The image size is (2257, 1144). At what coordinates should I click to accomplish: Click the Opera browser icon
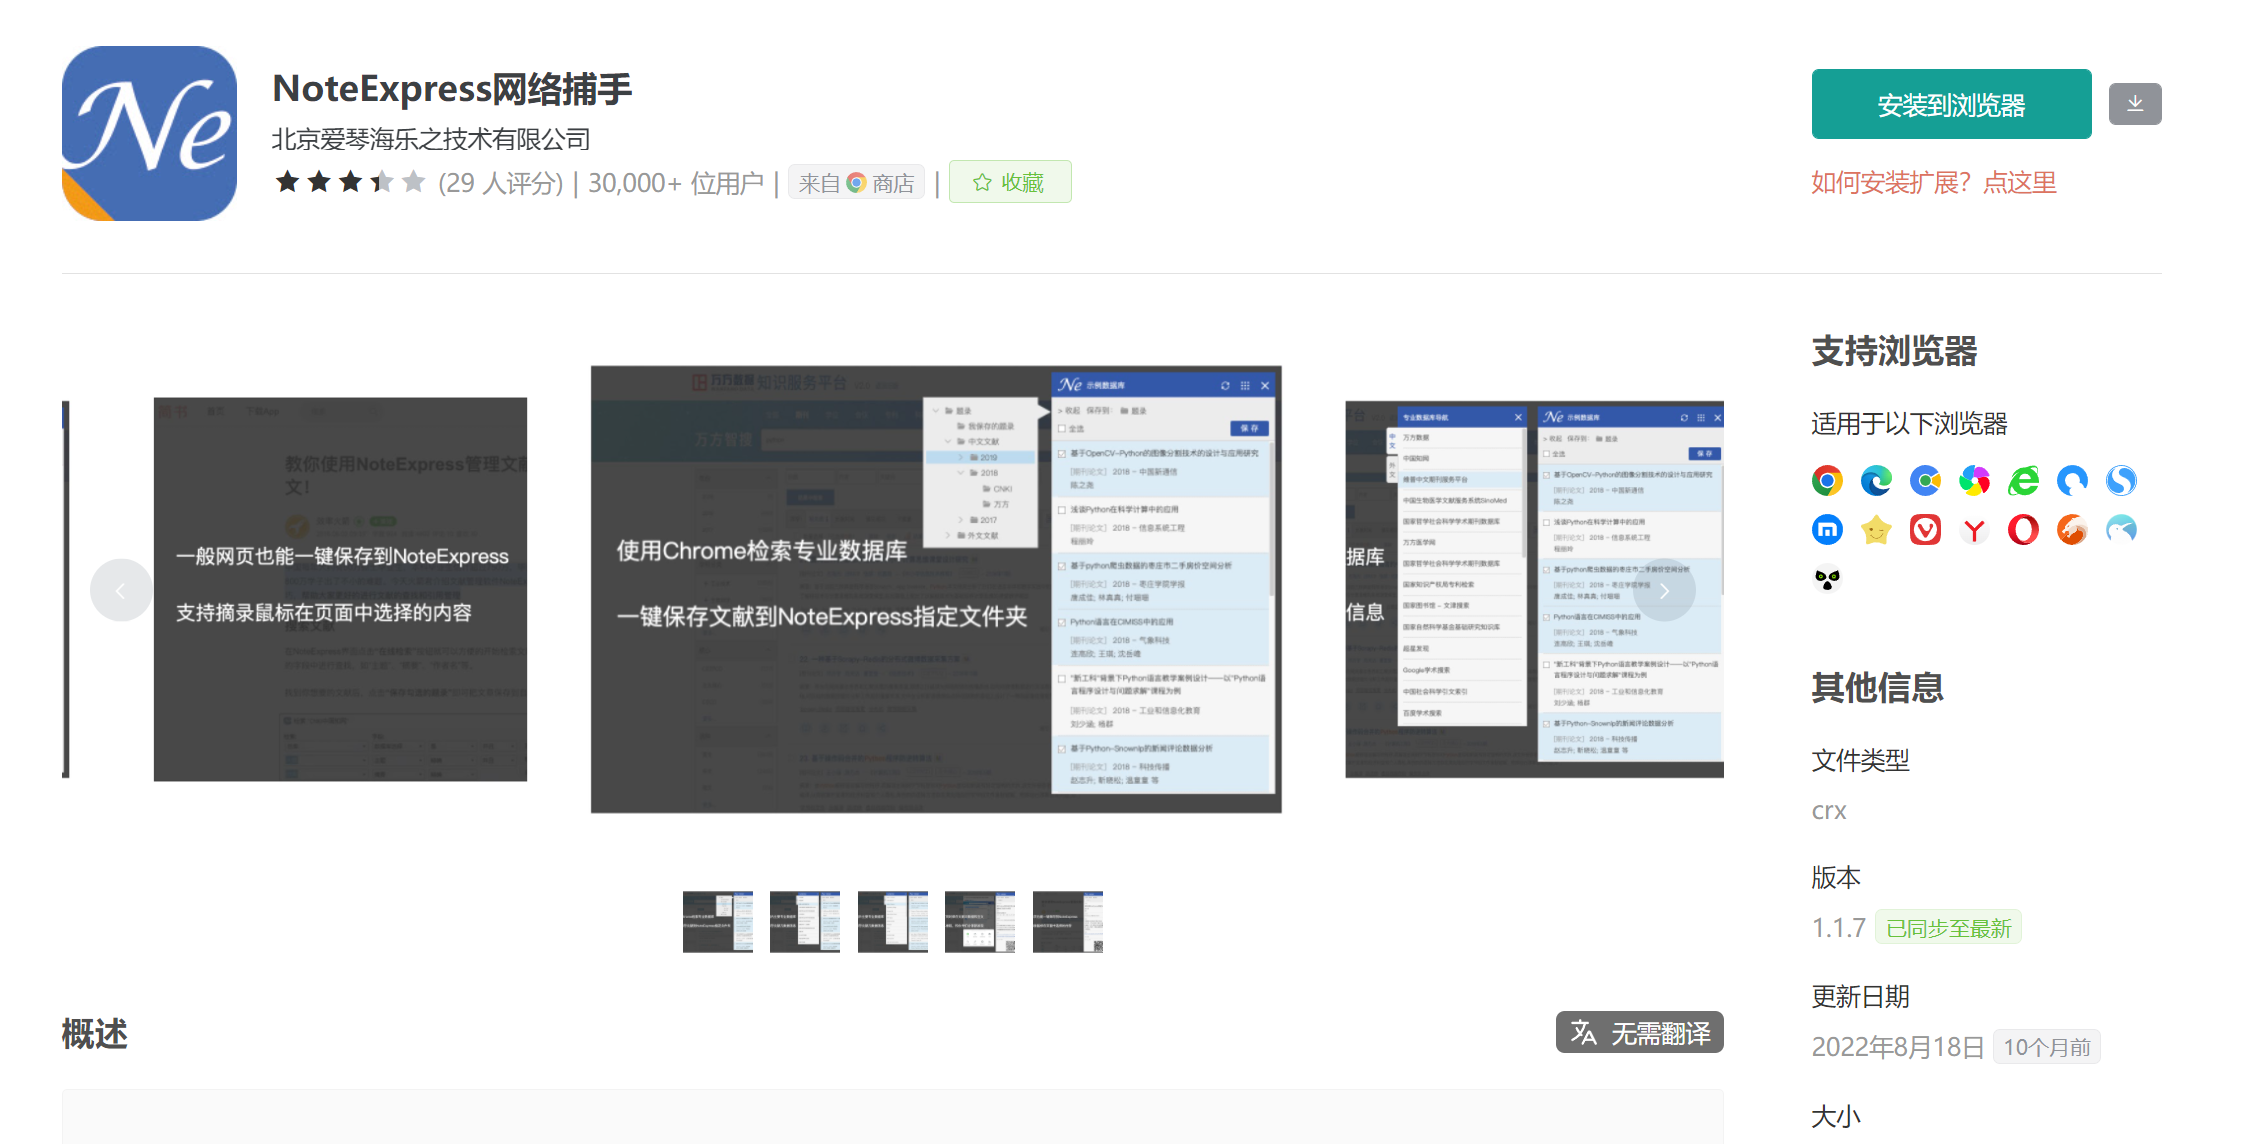(2023, 529)
